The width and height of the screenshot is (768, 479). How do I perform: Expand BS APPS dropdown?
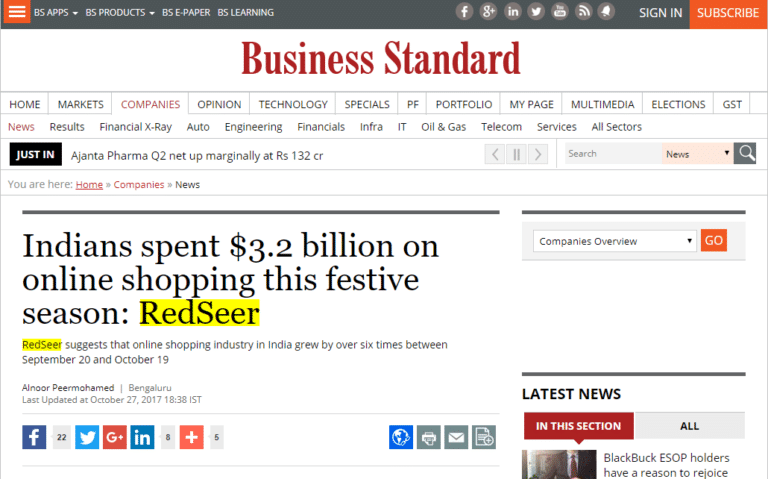(x=56, y=12)
